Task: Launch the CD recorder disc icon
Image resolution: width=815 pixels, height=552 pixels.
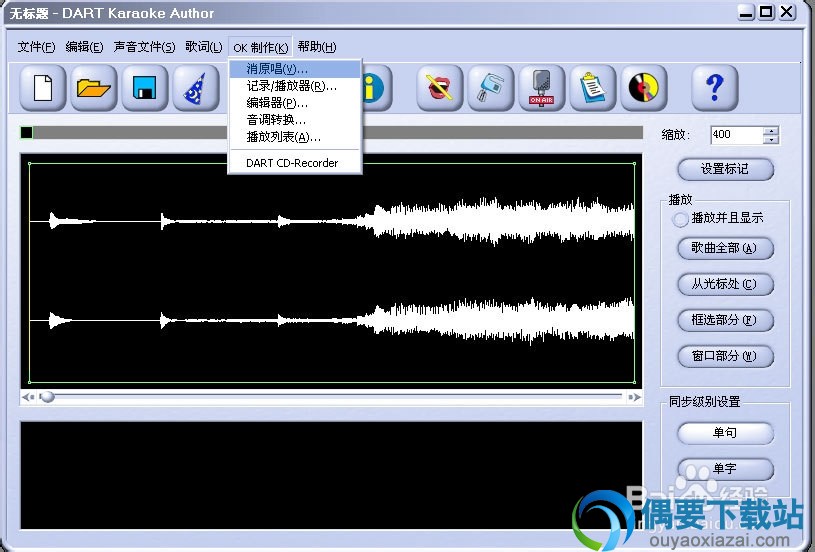Action: click(x=643, y=88)
